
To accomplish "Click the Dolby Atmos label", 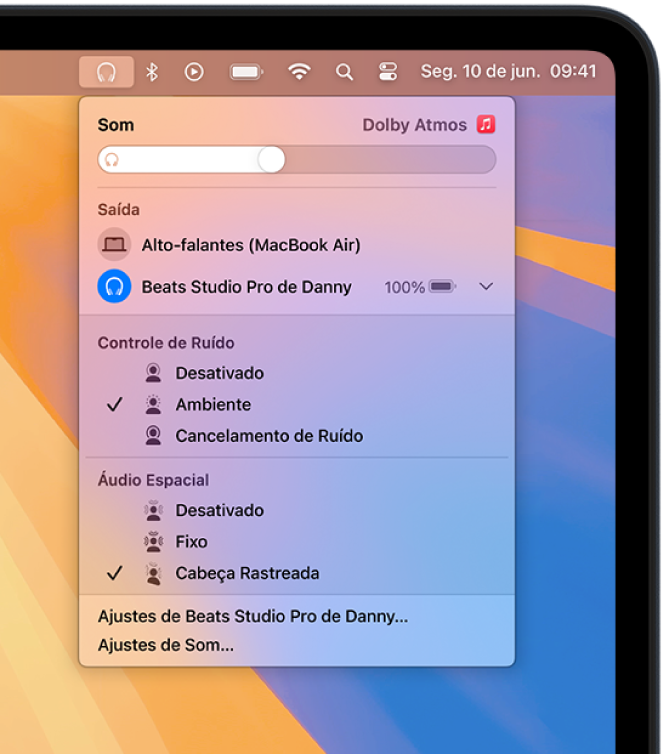I will 414,125.
